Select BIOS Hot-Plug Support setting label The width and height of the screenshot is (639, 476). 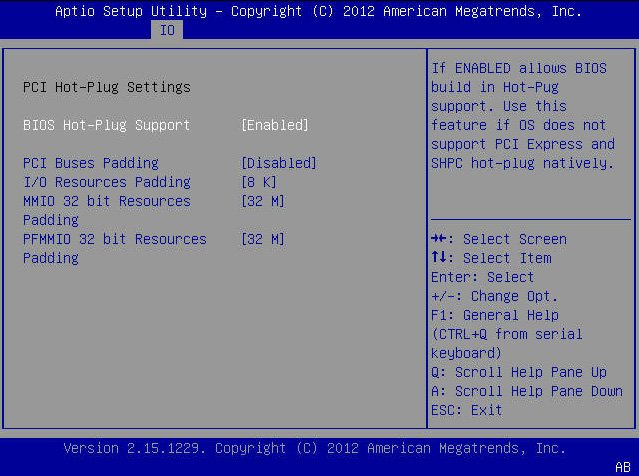pyautogui.click(x=107, y=125)
